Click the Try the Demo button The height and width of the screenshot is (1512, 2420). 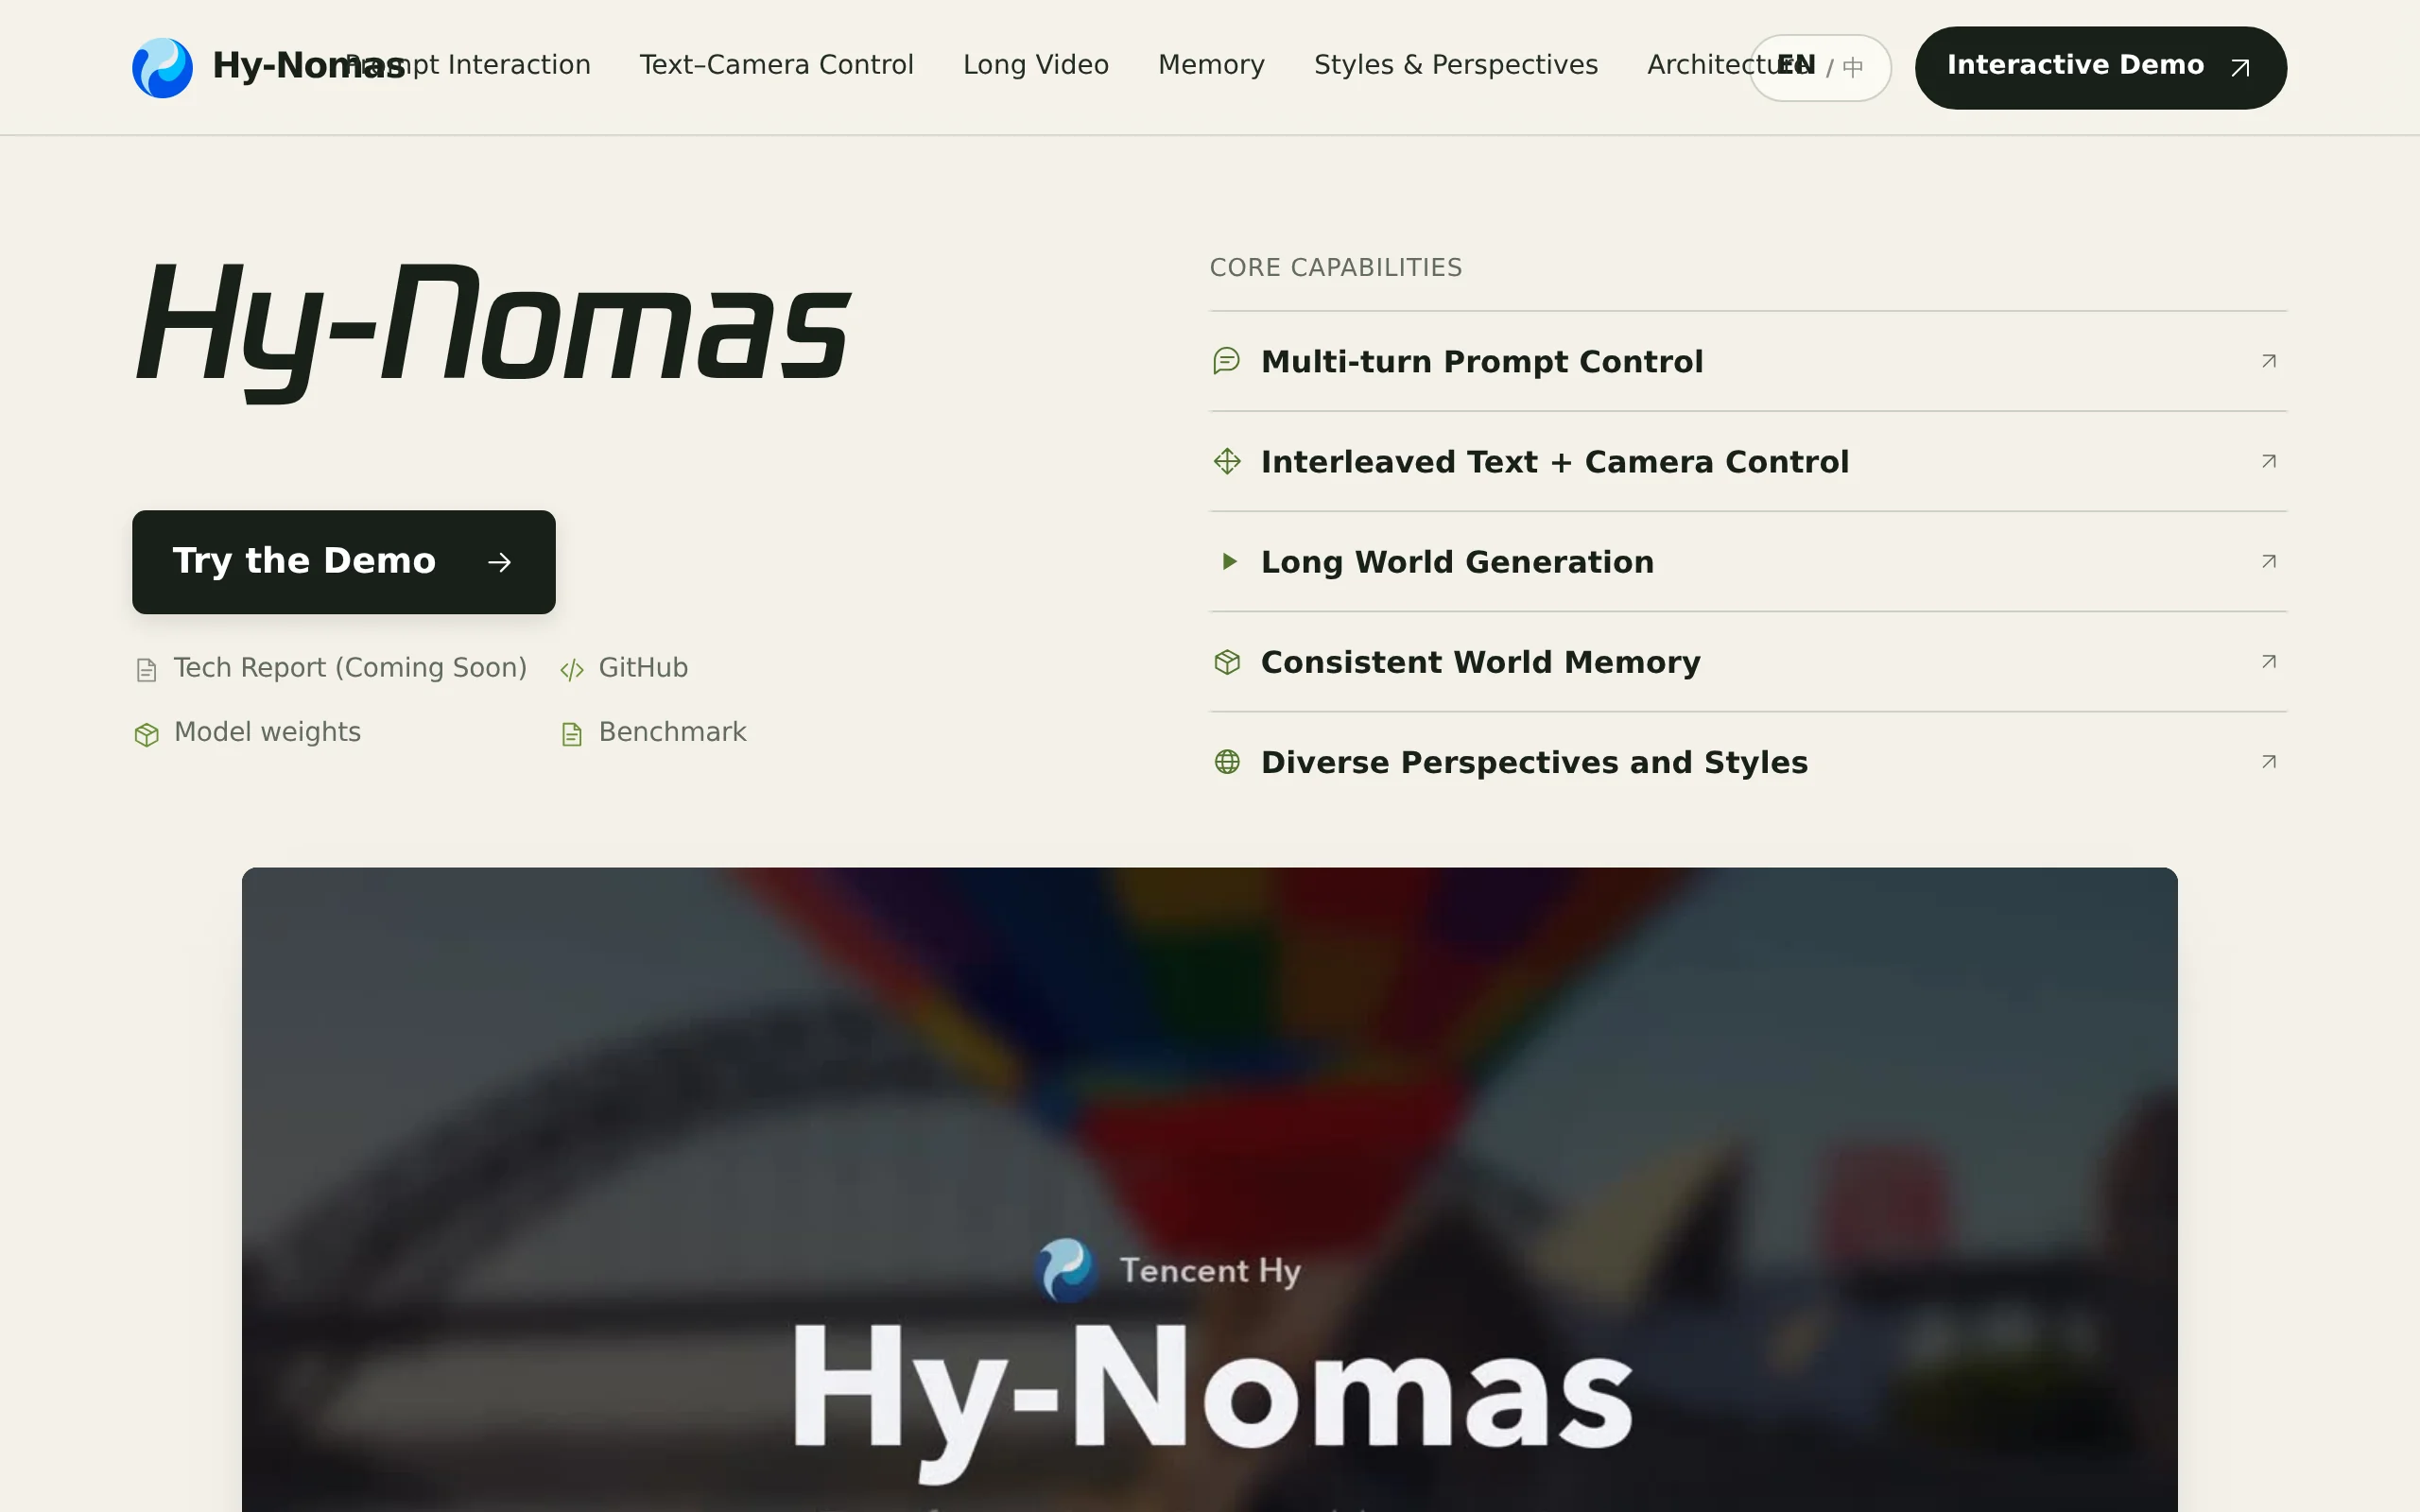(343, 562)
